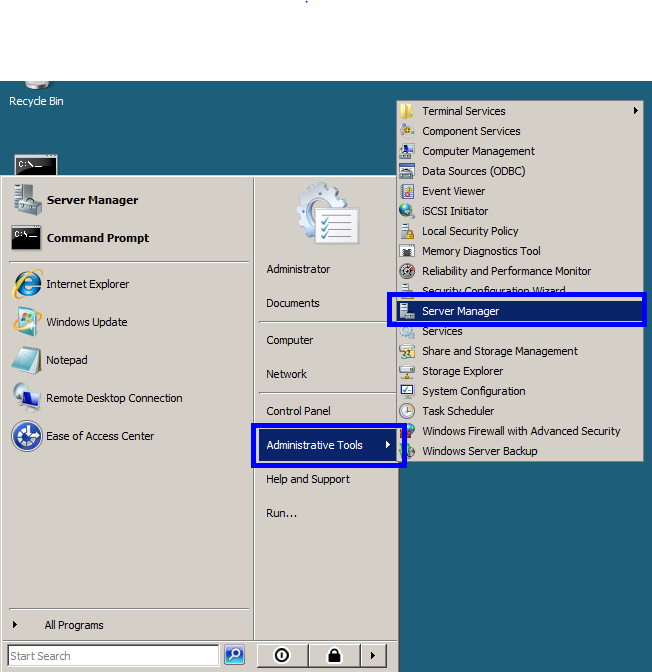652x672 pixels.
Task: Click the Data Sources (ODBC) icon
Action: point(407,171)
